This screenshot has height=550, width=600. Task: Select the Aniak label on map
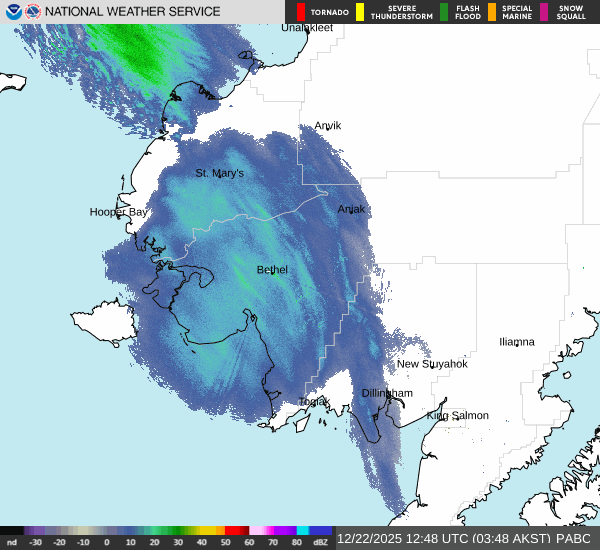pyautogui.click(x=351, y=209)
